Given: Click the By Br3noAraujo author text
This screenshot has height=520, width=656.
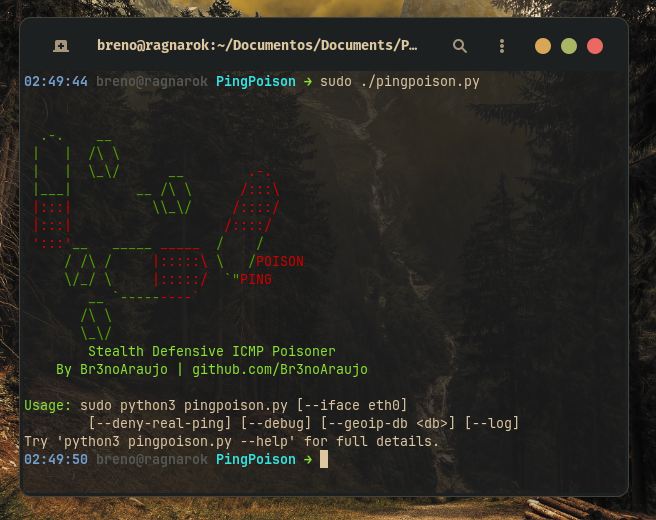Looking at the screenshot, I should coord(112,370).
